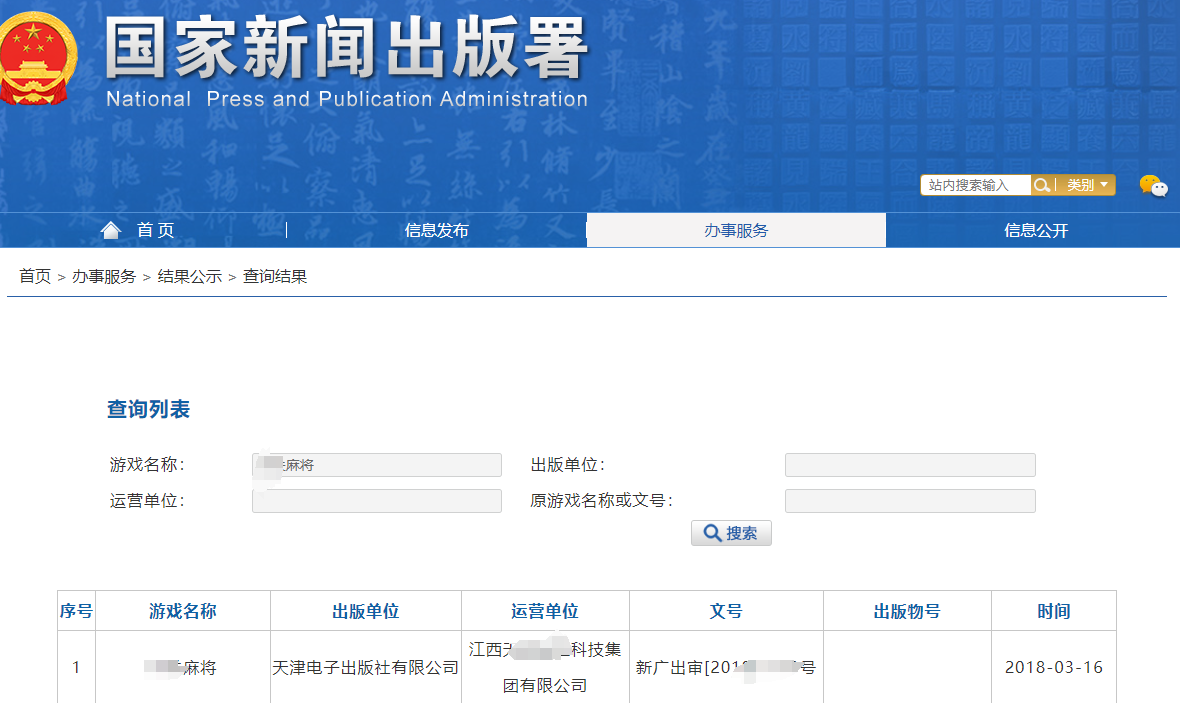
Task: Switch to the 信息发布 nav tab
Action: [436, 230]
